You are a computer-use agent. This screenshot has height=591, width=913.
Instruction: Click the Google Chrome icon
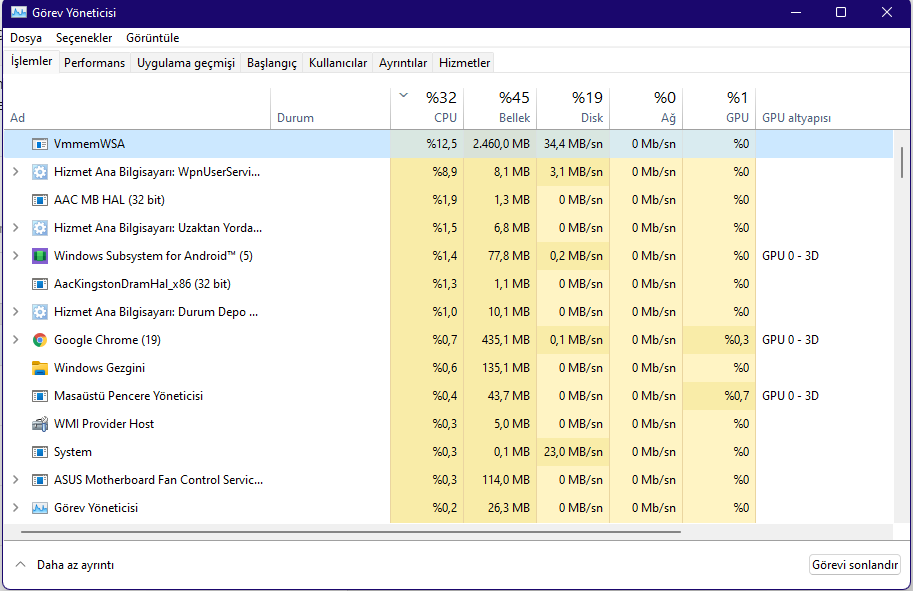40,339
